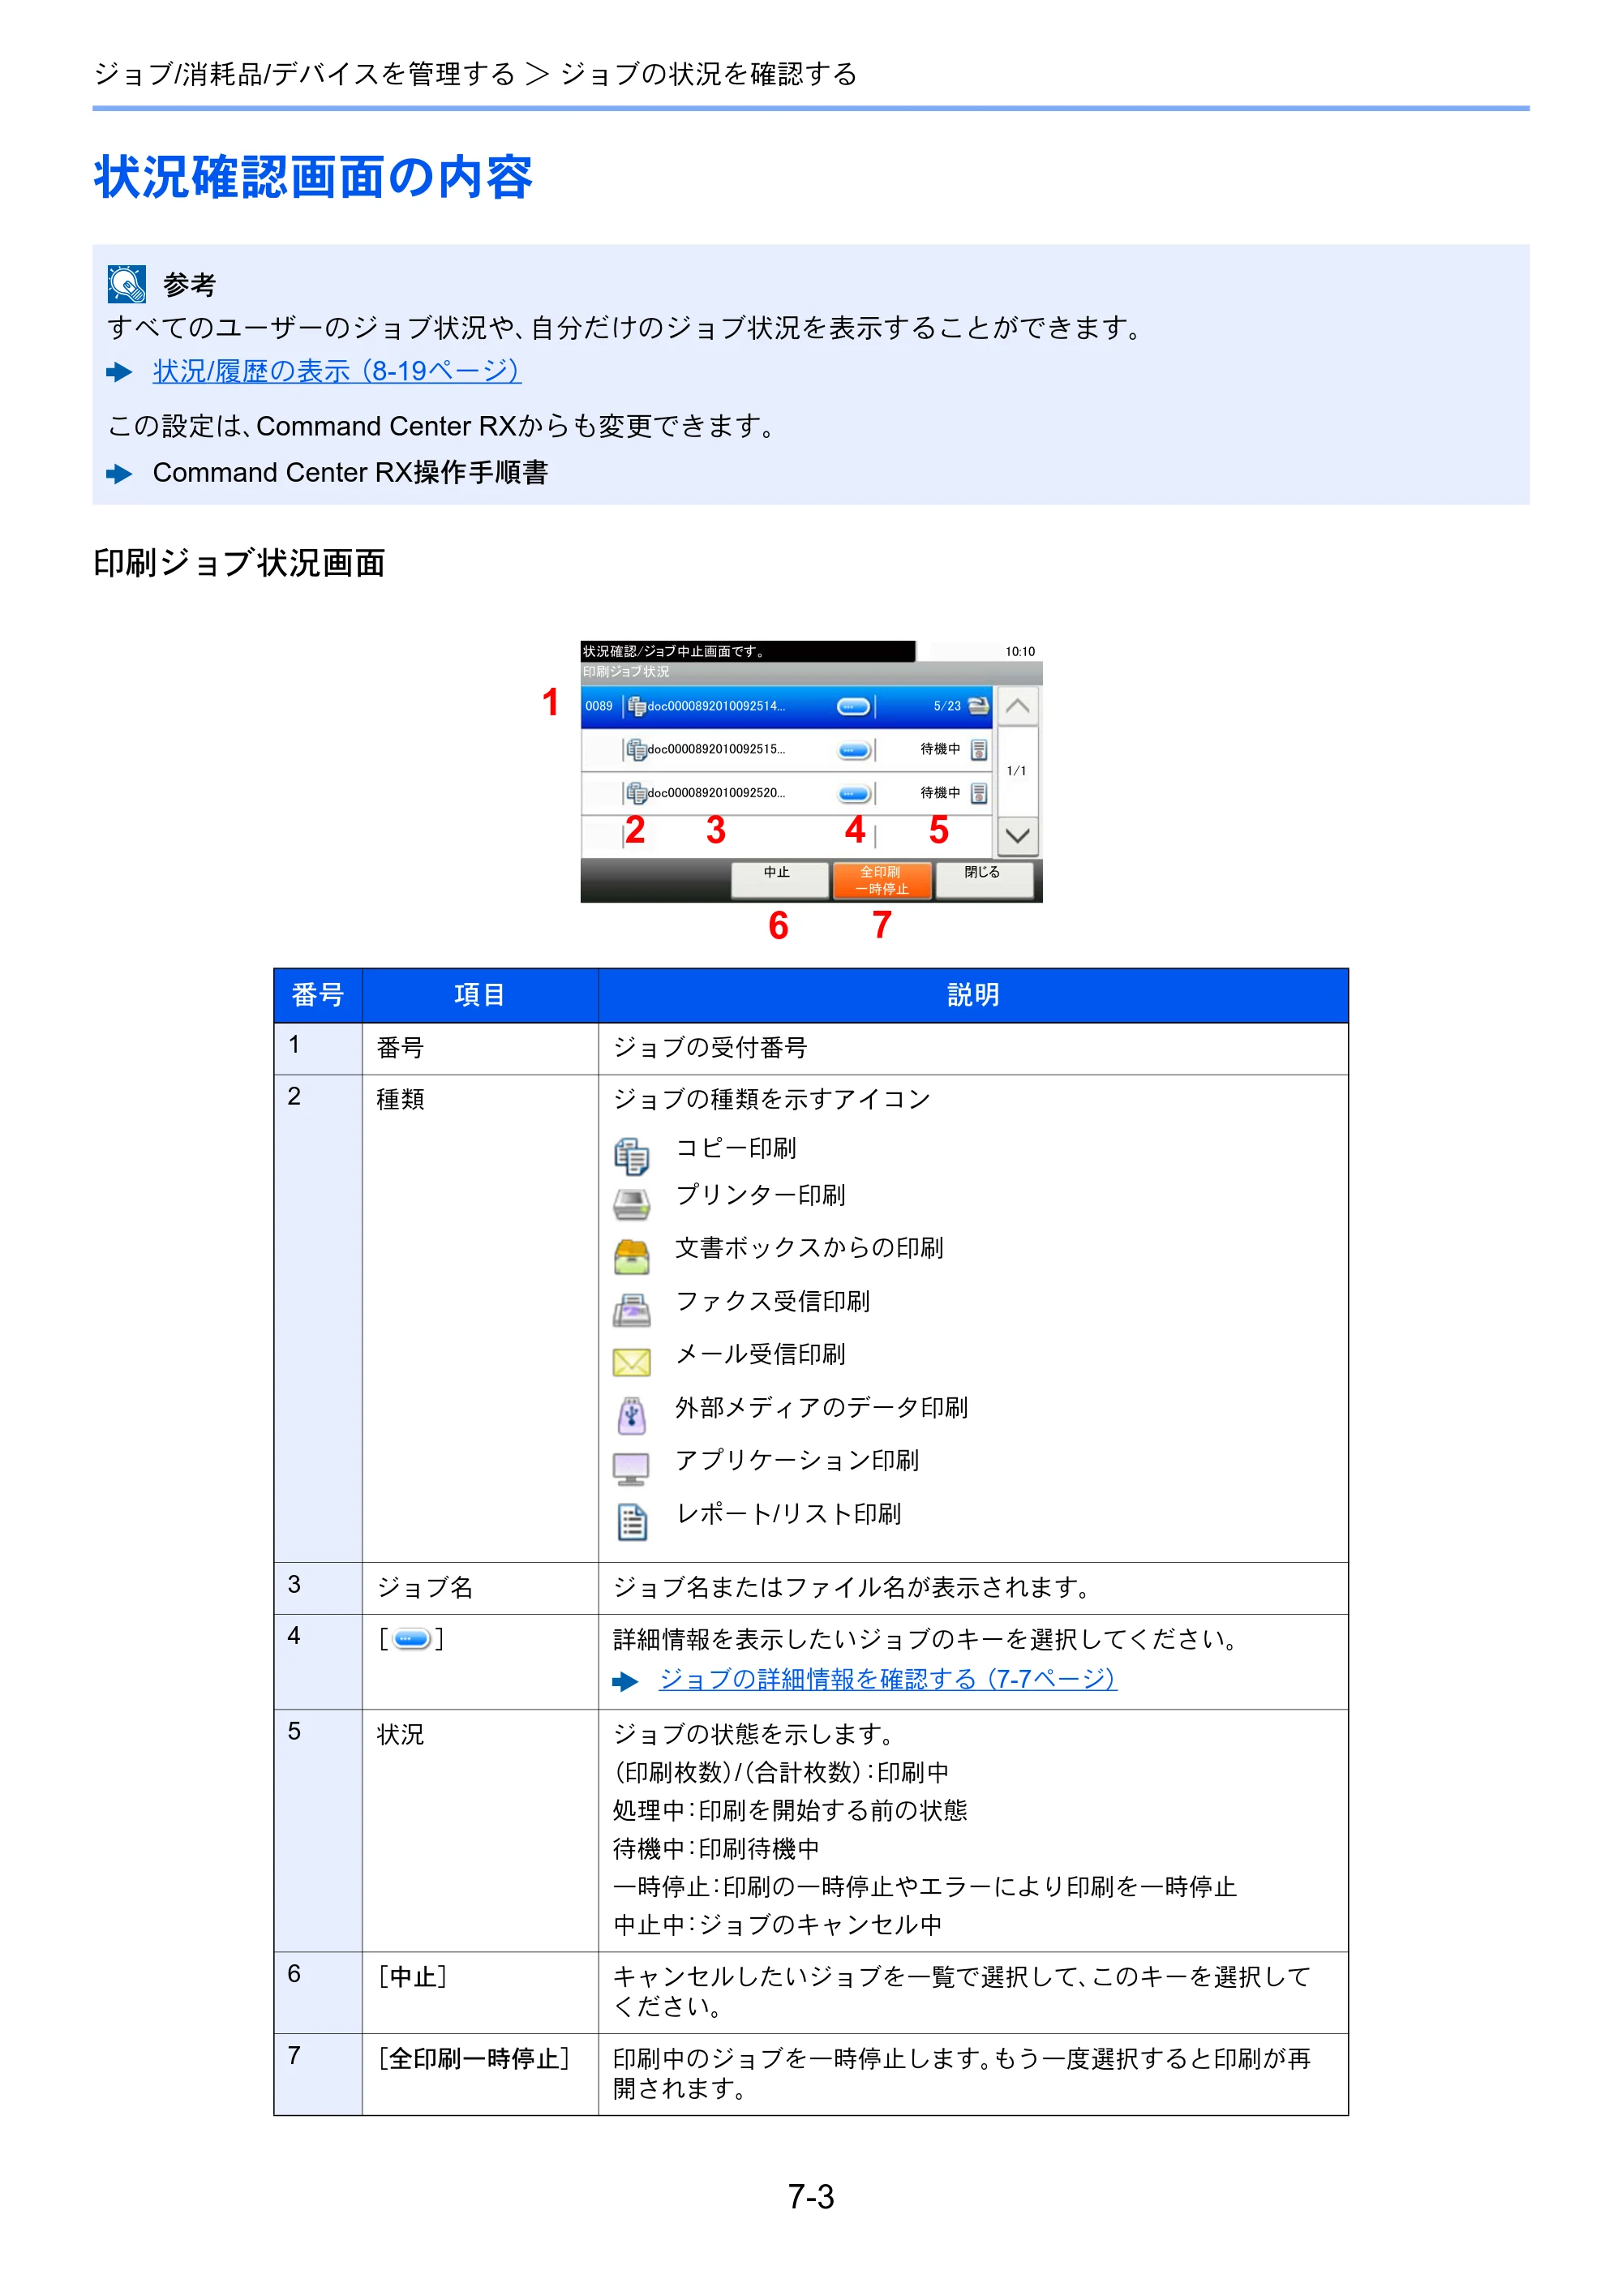Click the copy icon of job doc0000892010092515
Screen dimensions: 1622x2296
(x=636, y=749)
